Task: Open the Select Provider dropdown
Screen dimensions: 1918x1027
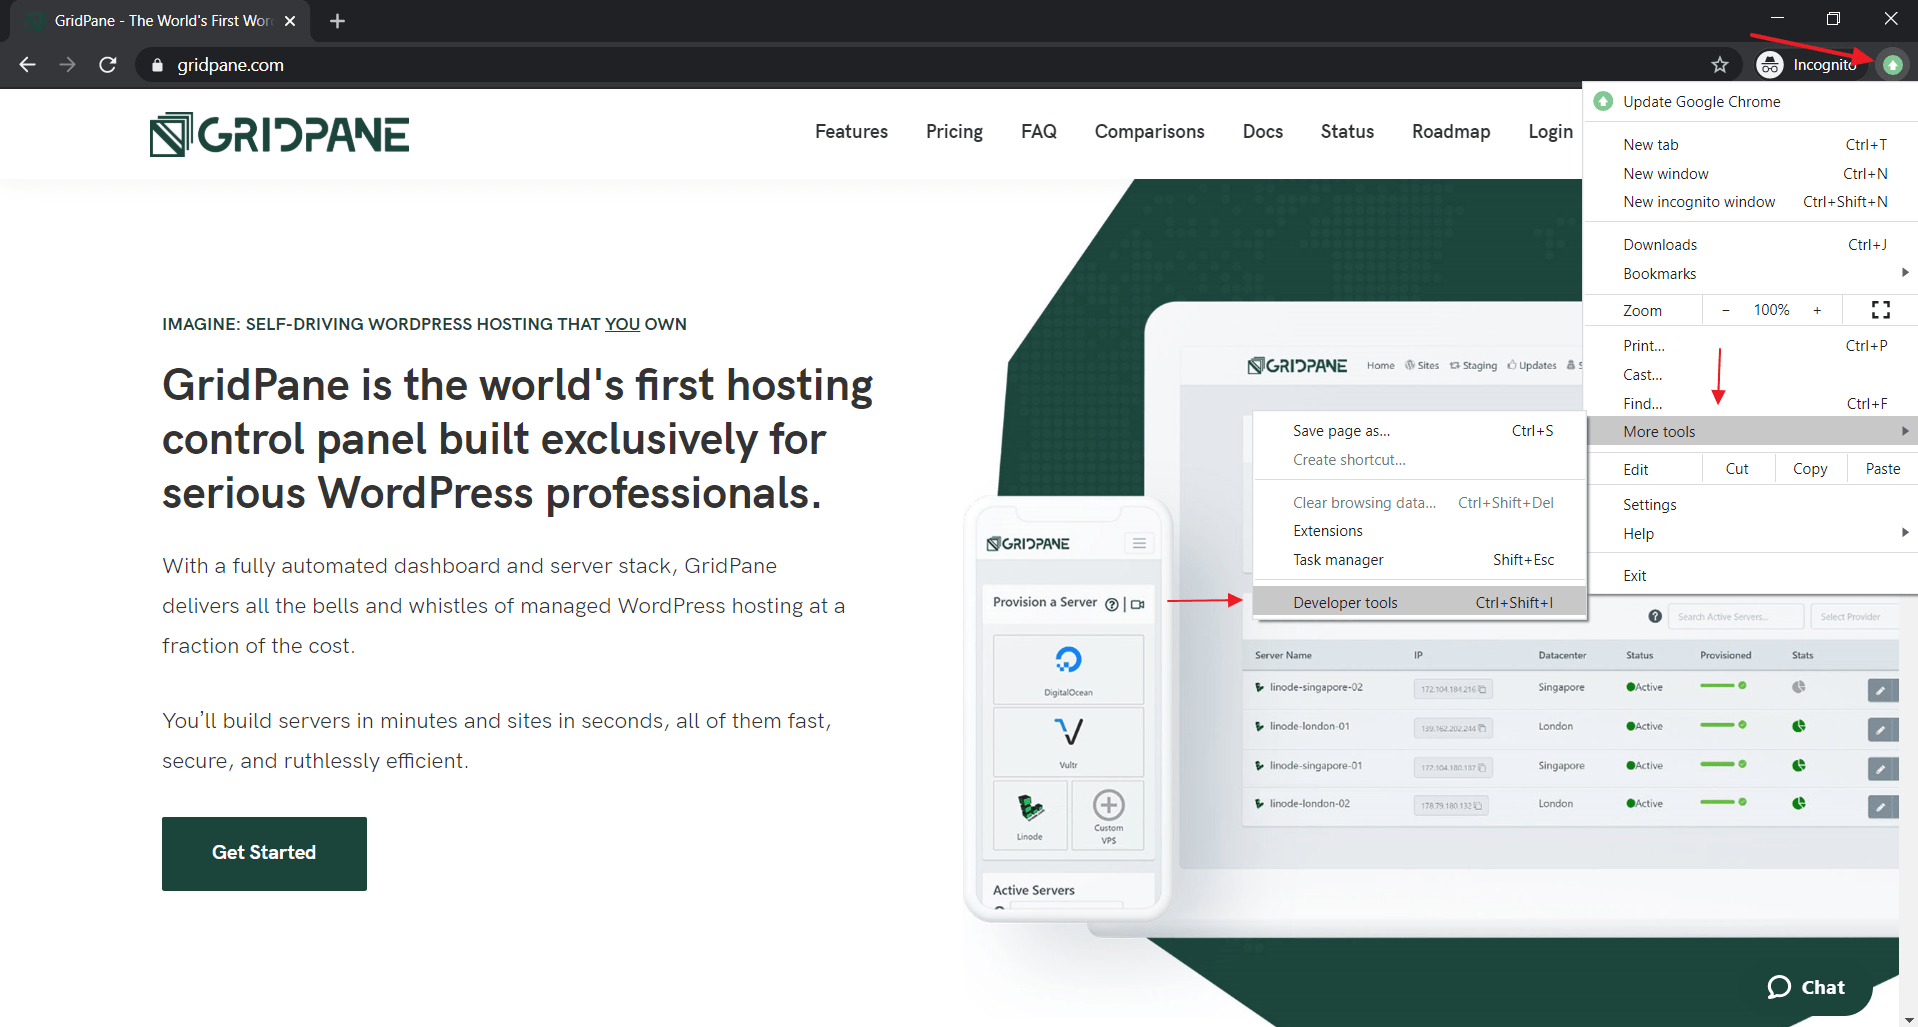Action: (x=1853, y=616)
